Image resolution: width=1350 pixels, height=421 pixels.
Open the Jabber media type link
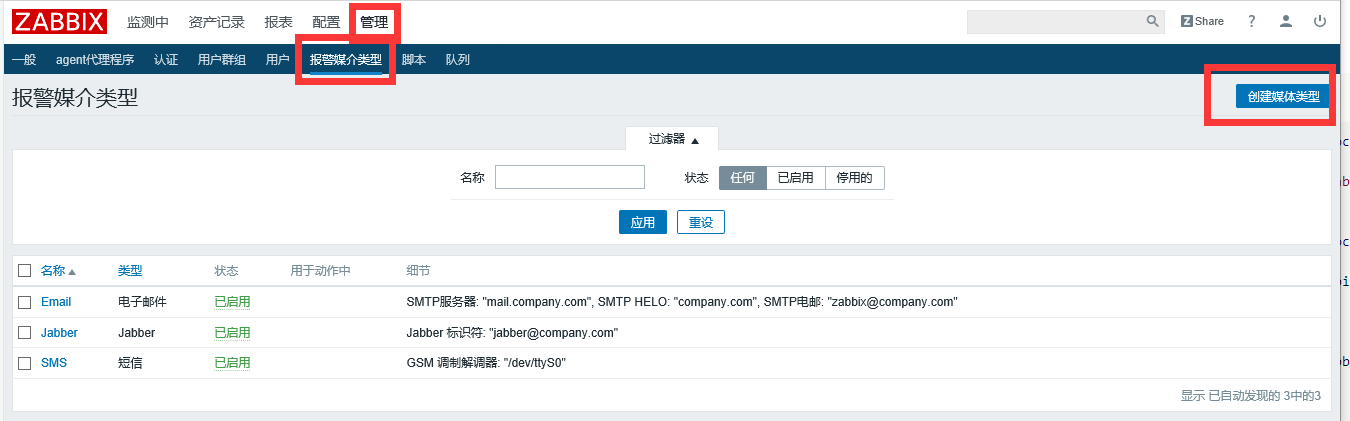[59, 333]
